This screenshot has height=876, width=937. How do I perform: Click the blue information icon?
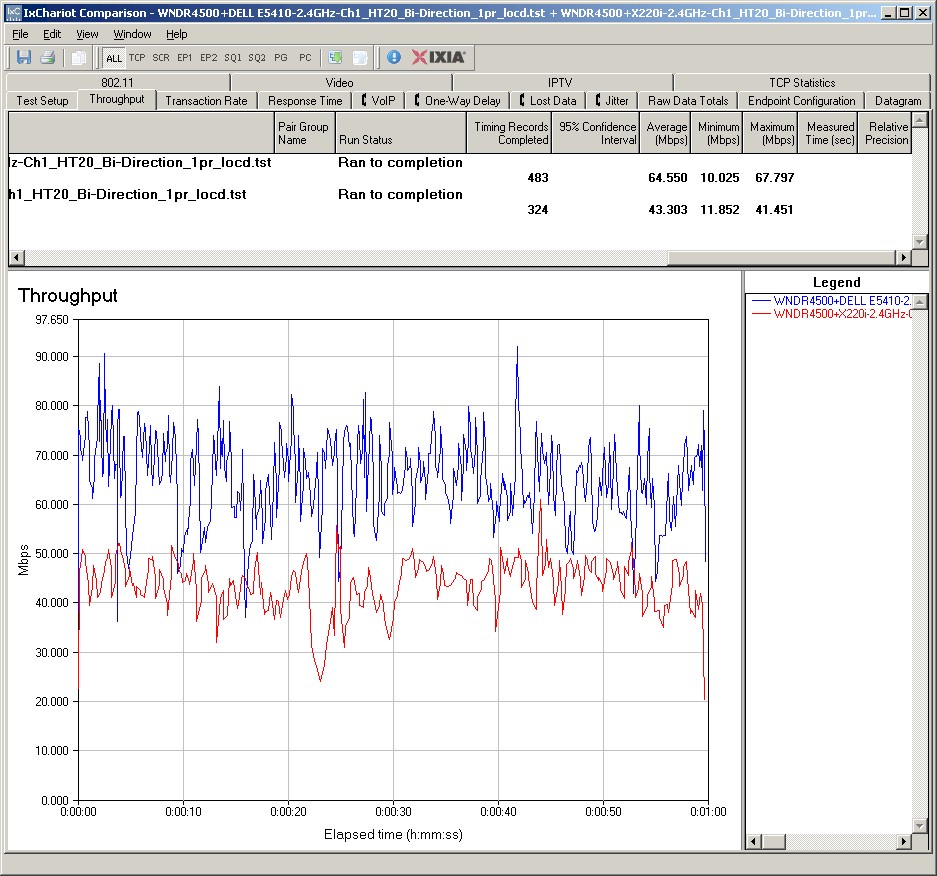[393, 57]
